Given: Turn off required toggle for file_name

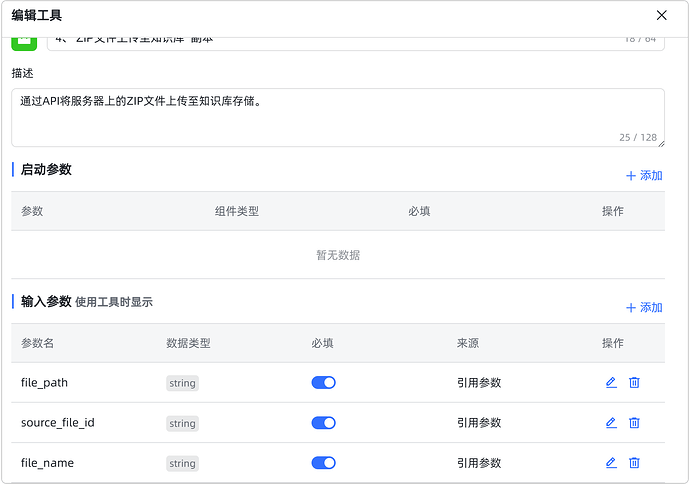Looking at the screenshot, I should (x=323, y=463).
